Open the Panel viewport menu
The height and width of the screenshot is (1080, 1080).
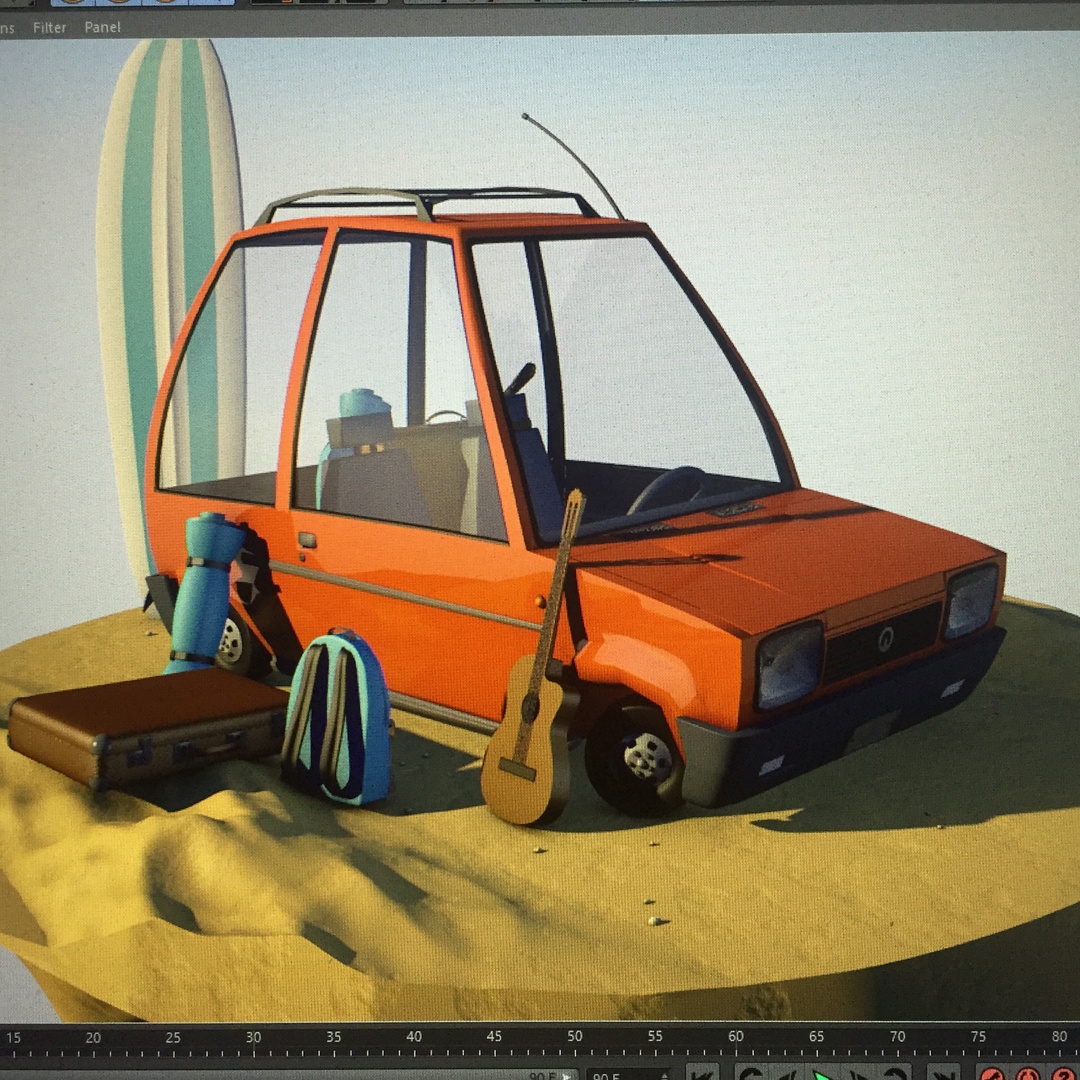point(103,27)
